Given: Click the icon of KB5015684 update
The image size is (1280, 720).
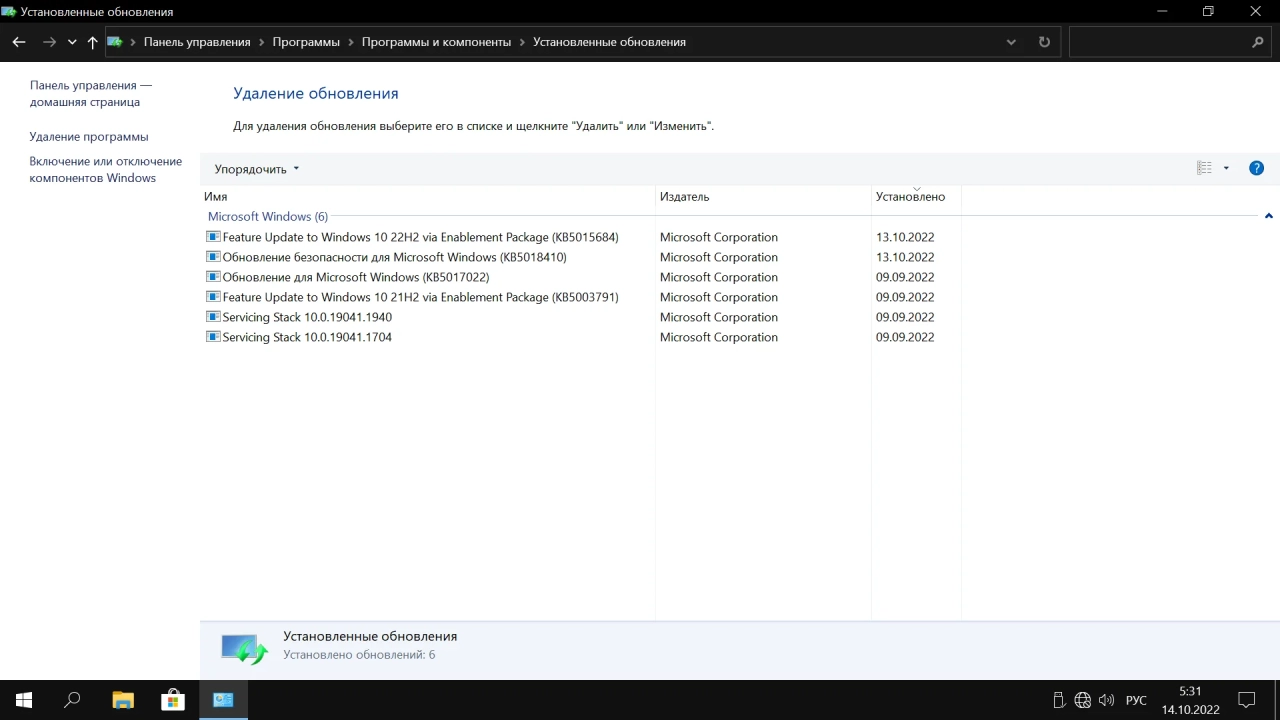Looking at the screenshot, I should click(213, 237).
